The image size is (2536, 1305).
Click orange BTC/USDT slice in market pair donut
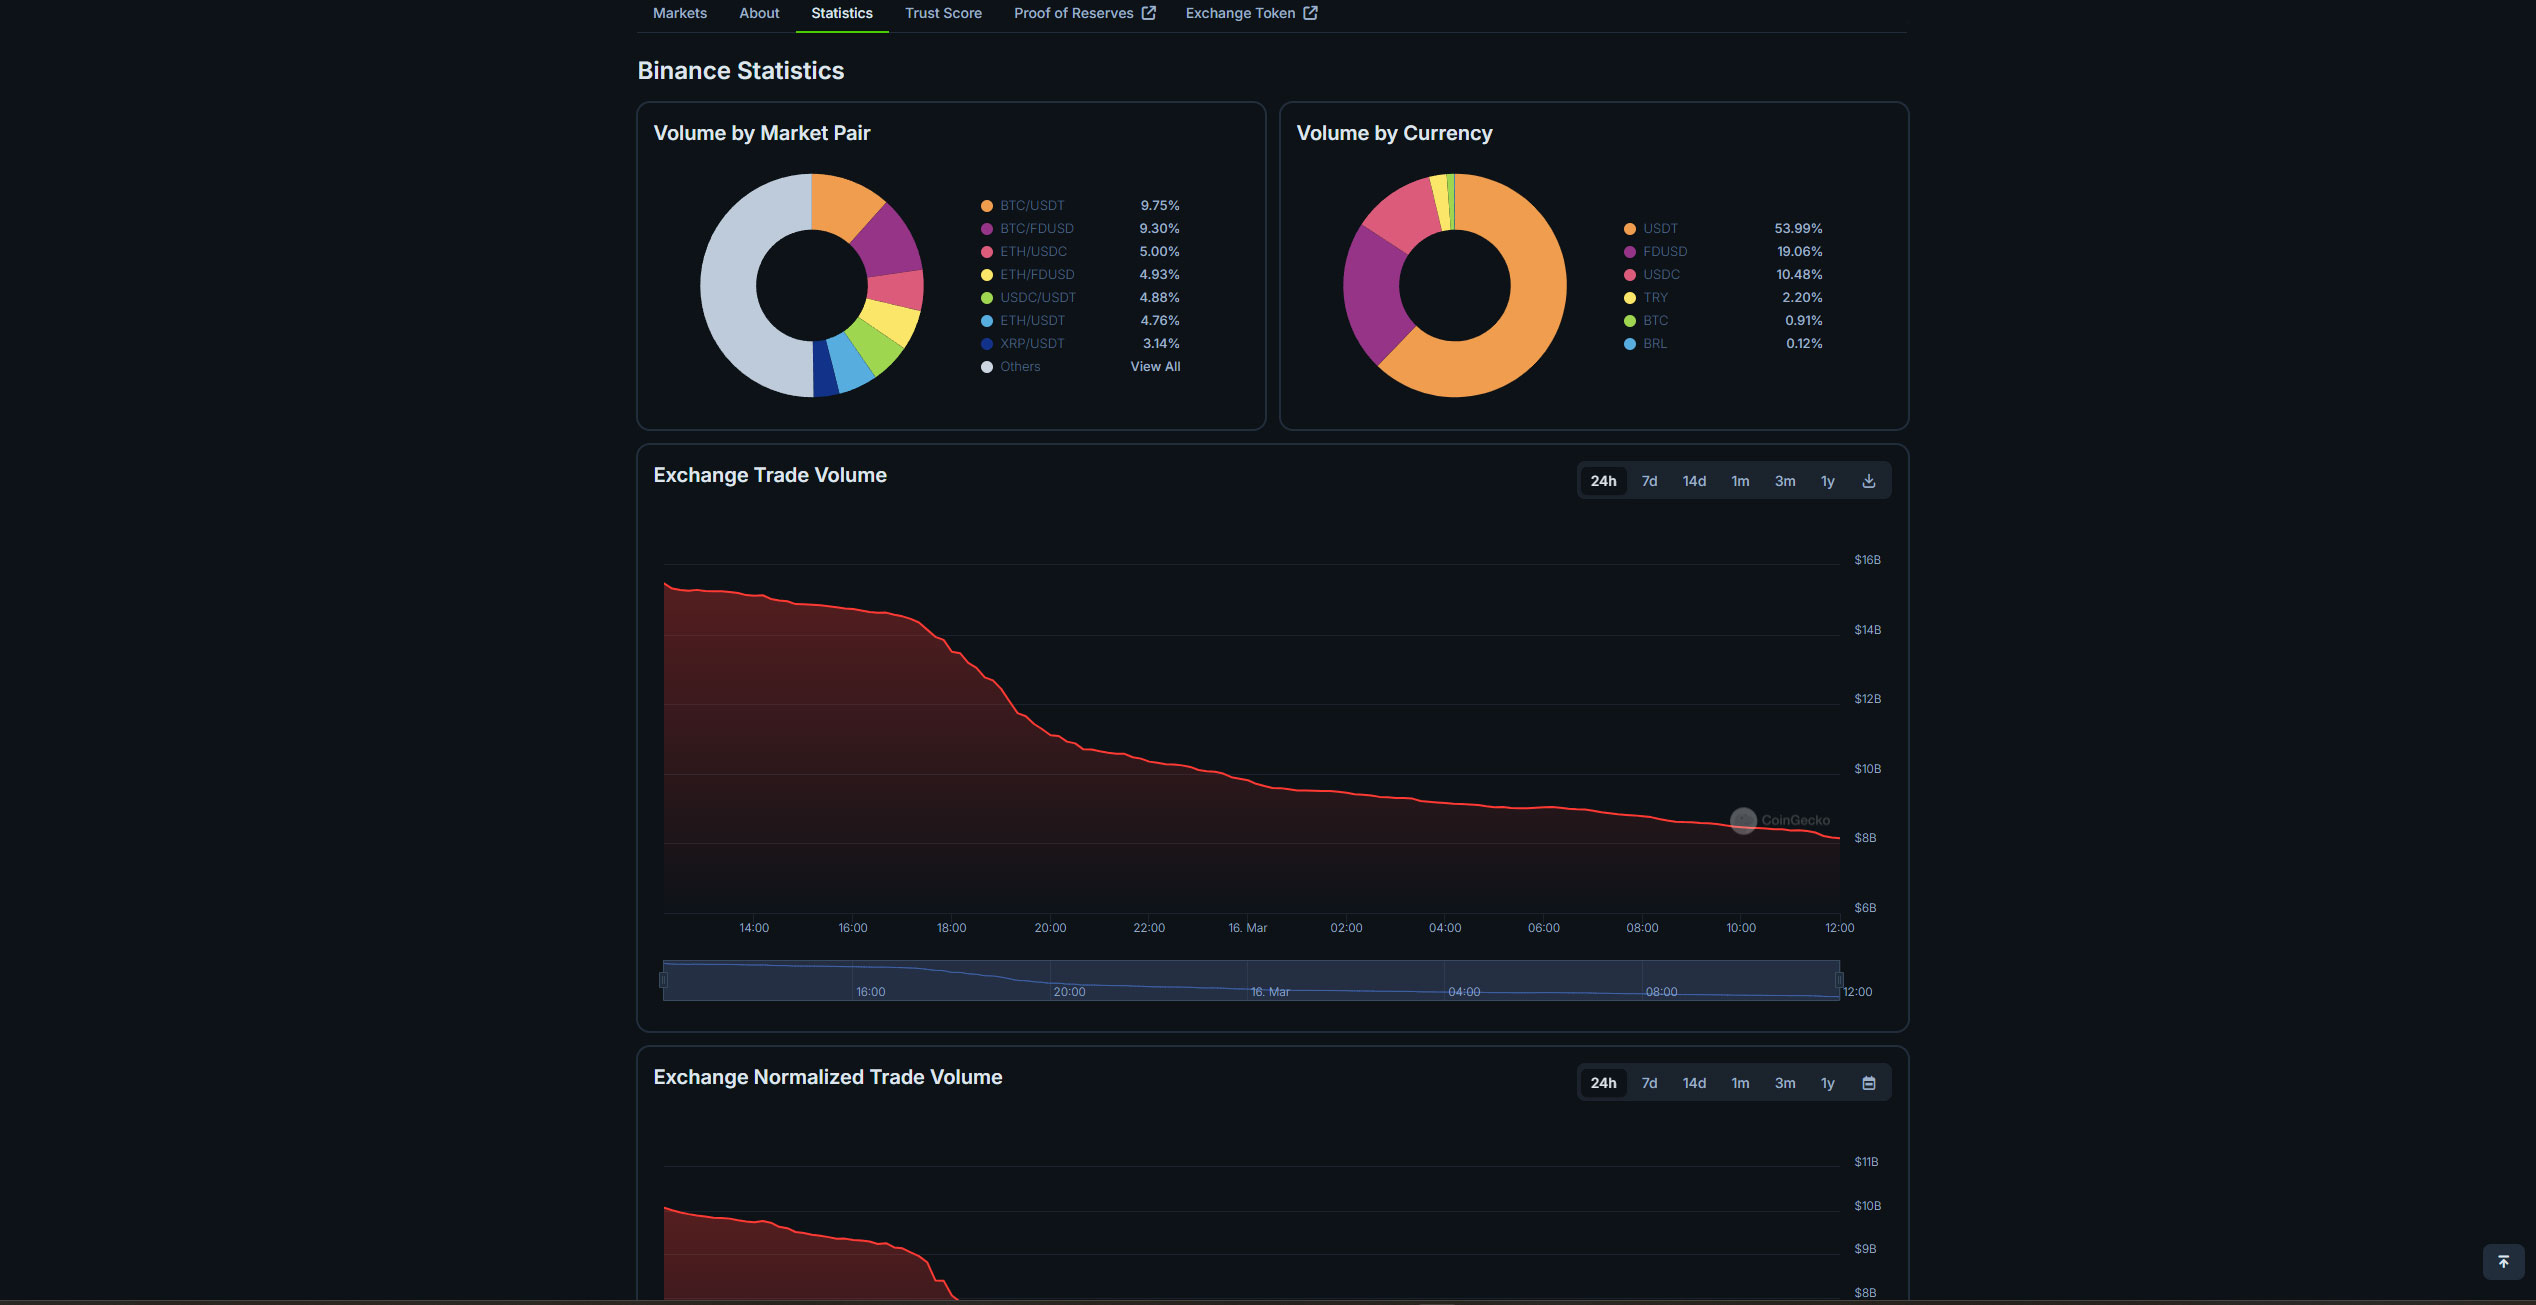(x=843, y=204)
